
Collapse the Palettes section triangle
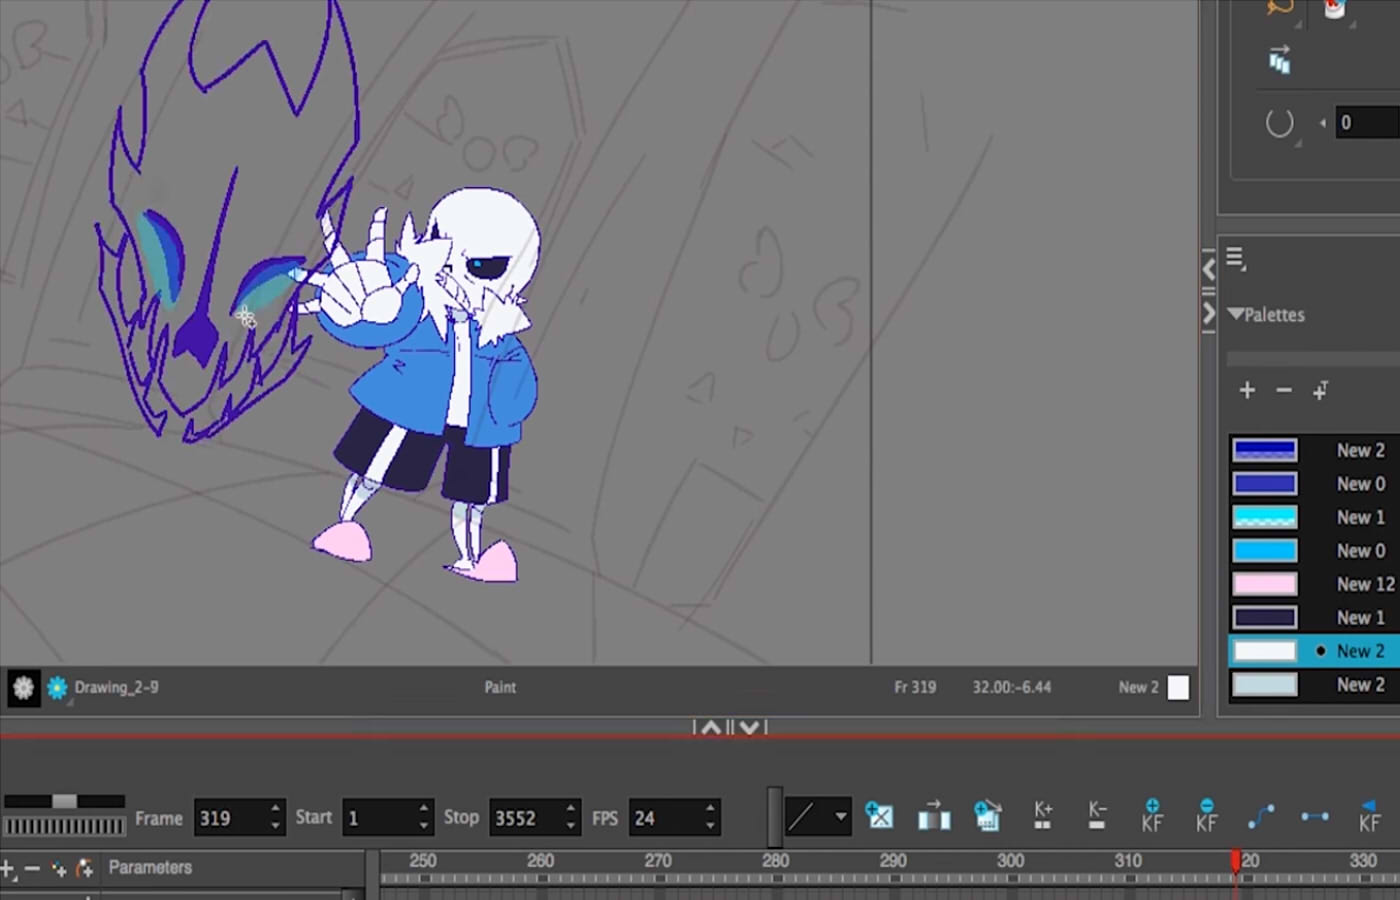(x=1236, y=314)
